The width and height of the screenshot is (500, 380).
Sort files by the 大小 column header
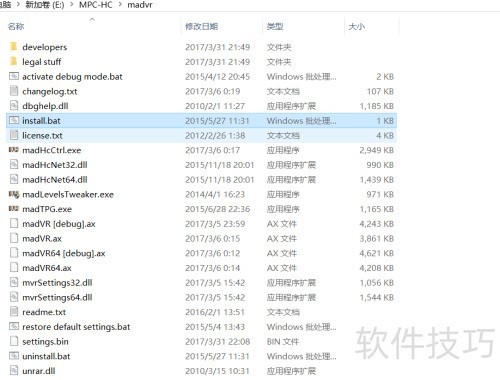coord(357,26)
